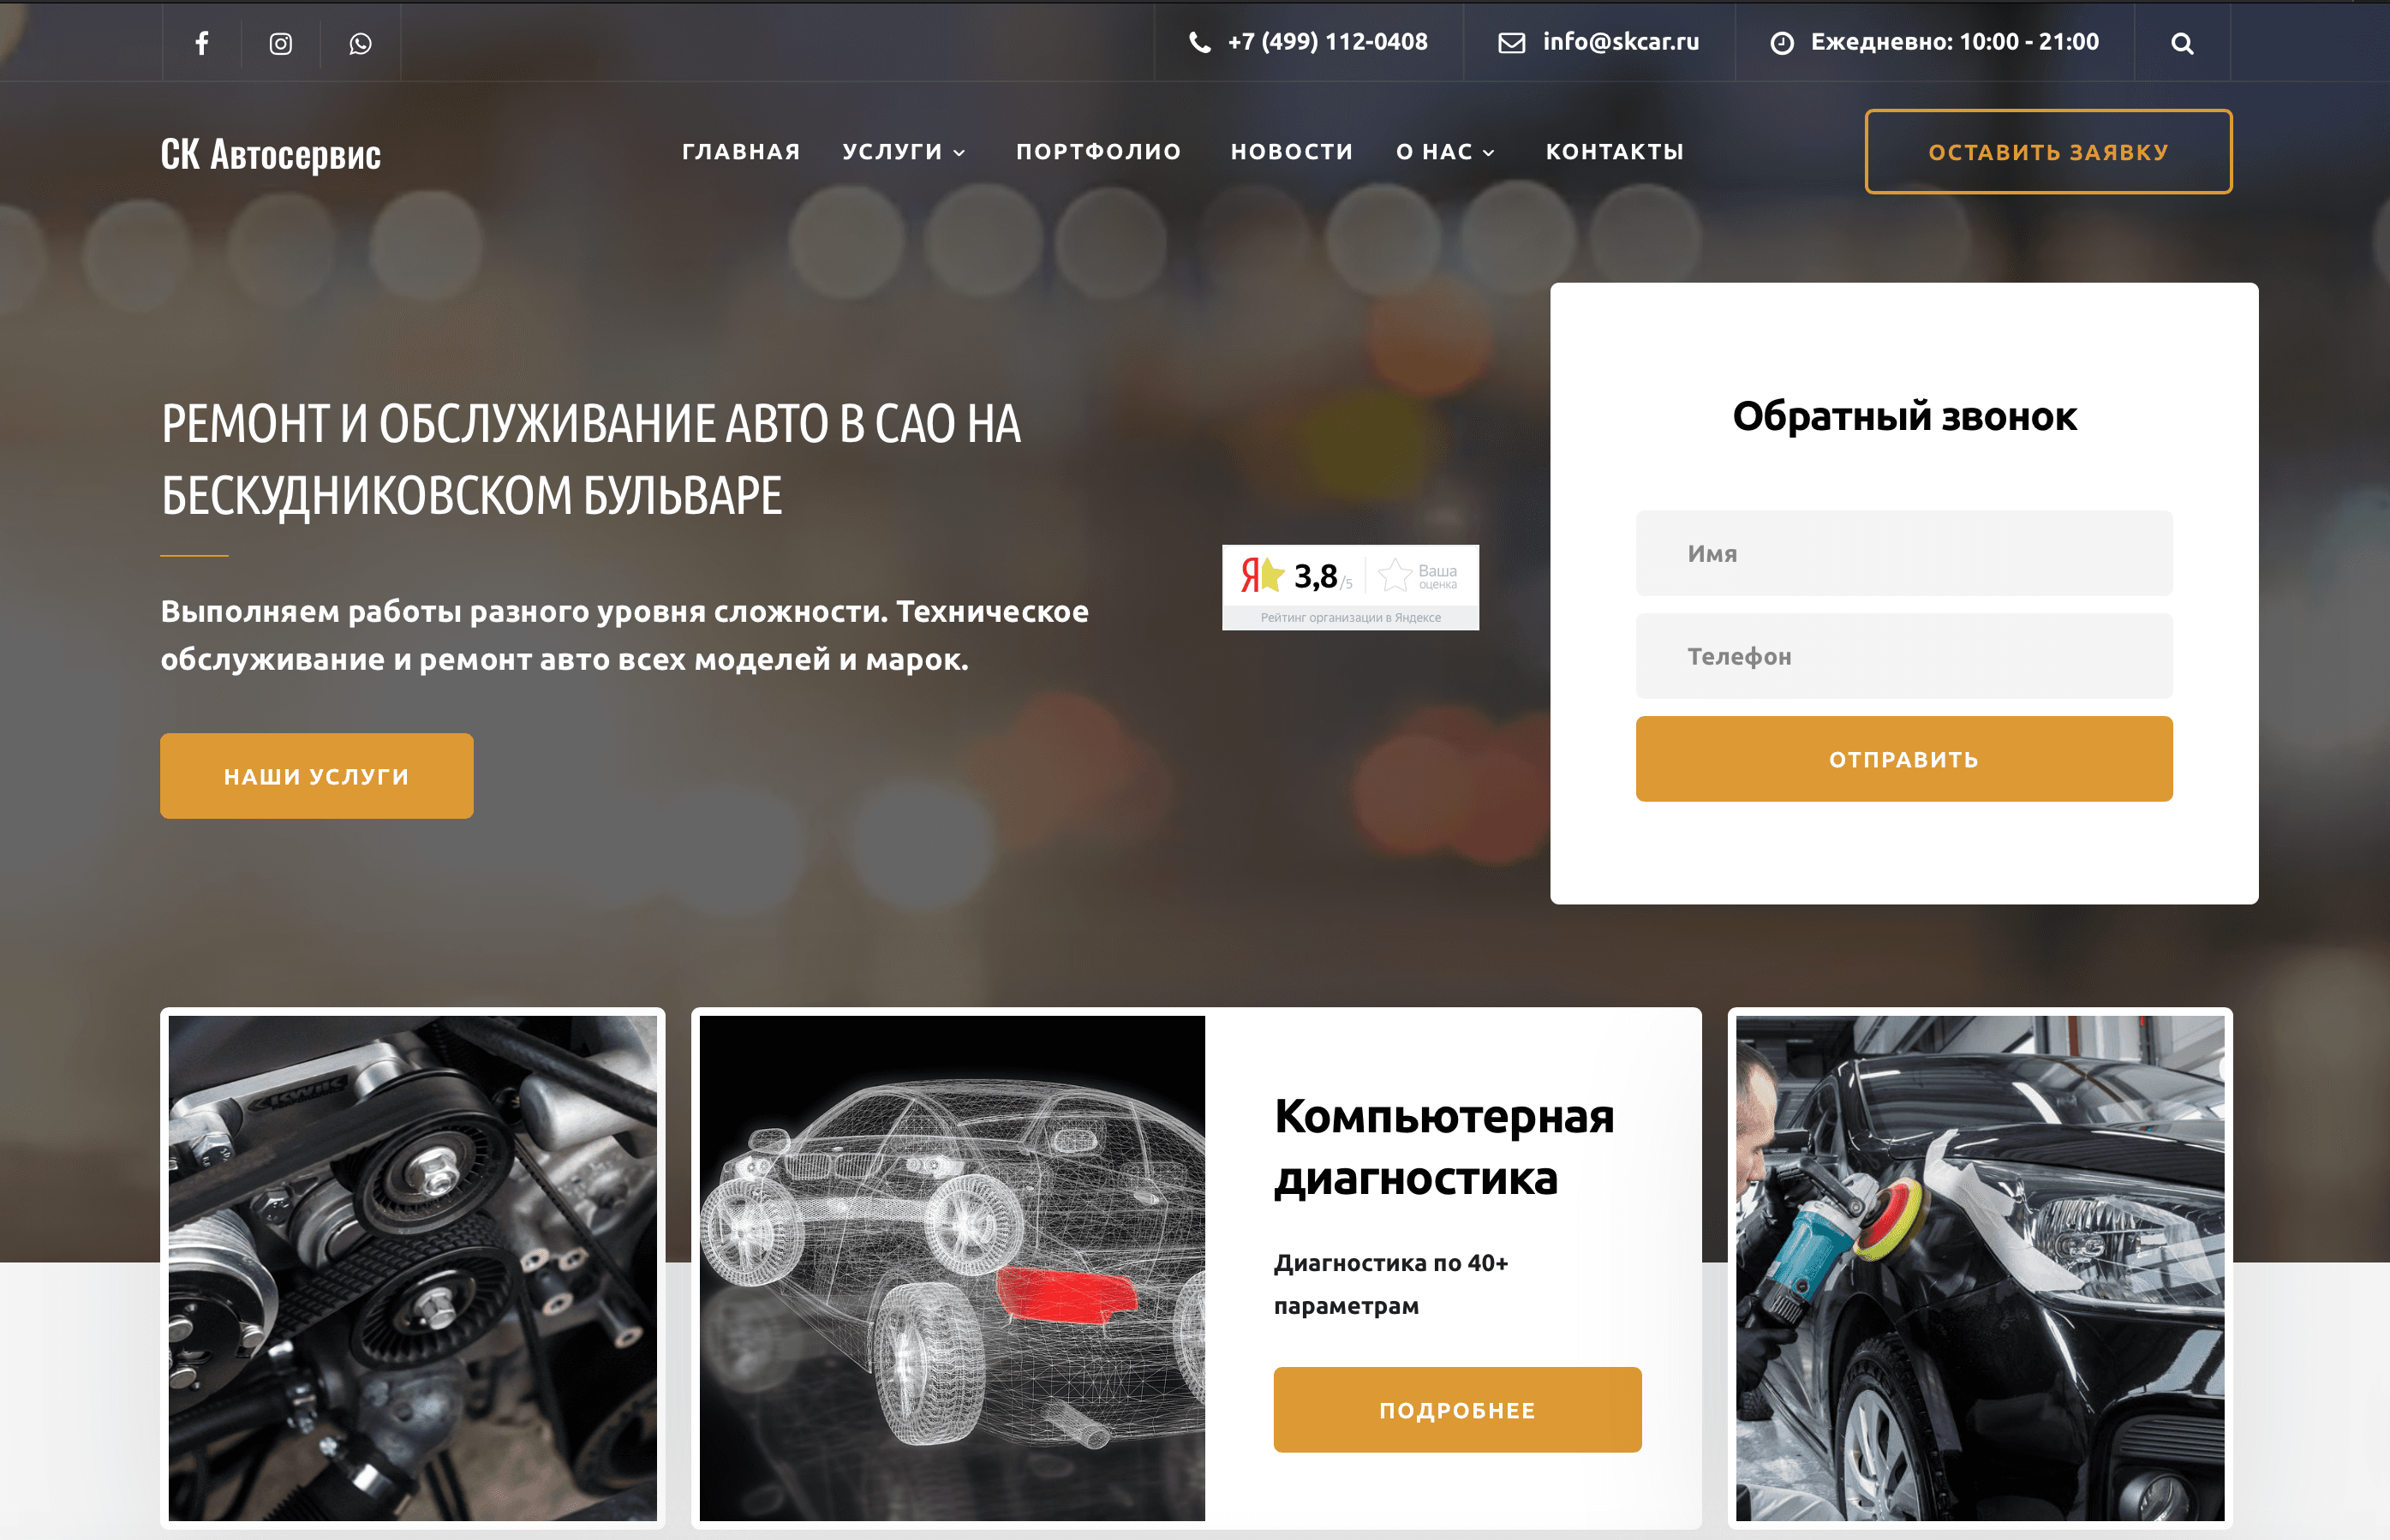Expand the О НАС dropdown menu
The height and width of the screenshot is (1540, 2390).
1435,151
